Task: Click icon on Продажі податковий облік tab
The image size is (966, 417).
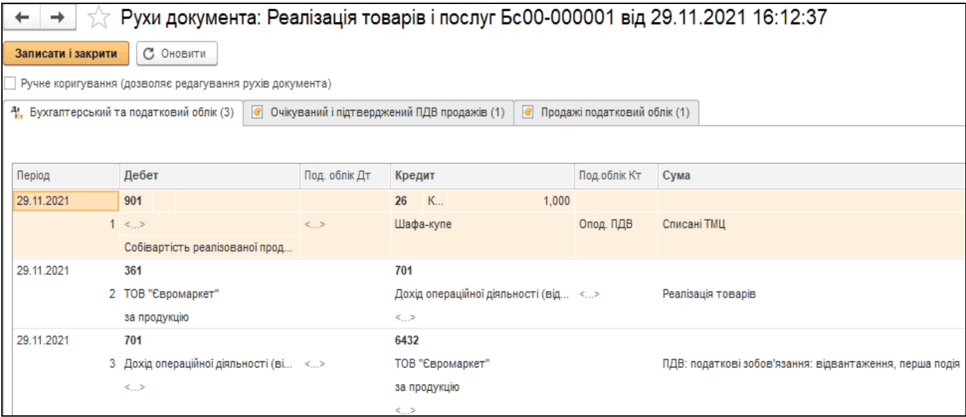Action: tap(528, 113)
